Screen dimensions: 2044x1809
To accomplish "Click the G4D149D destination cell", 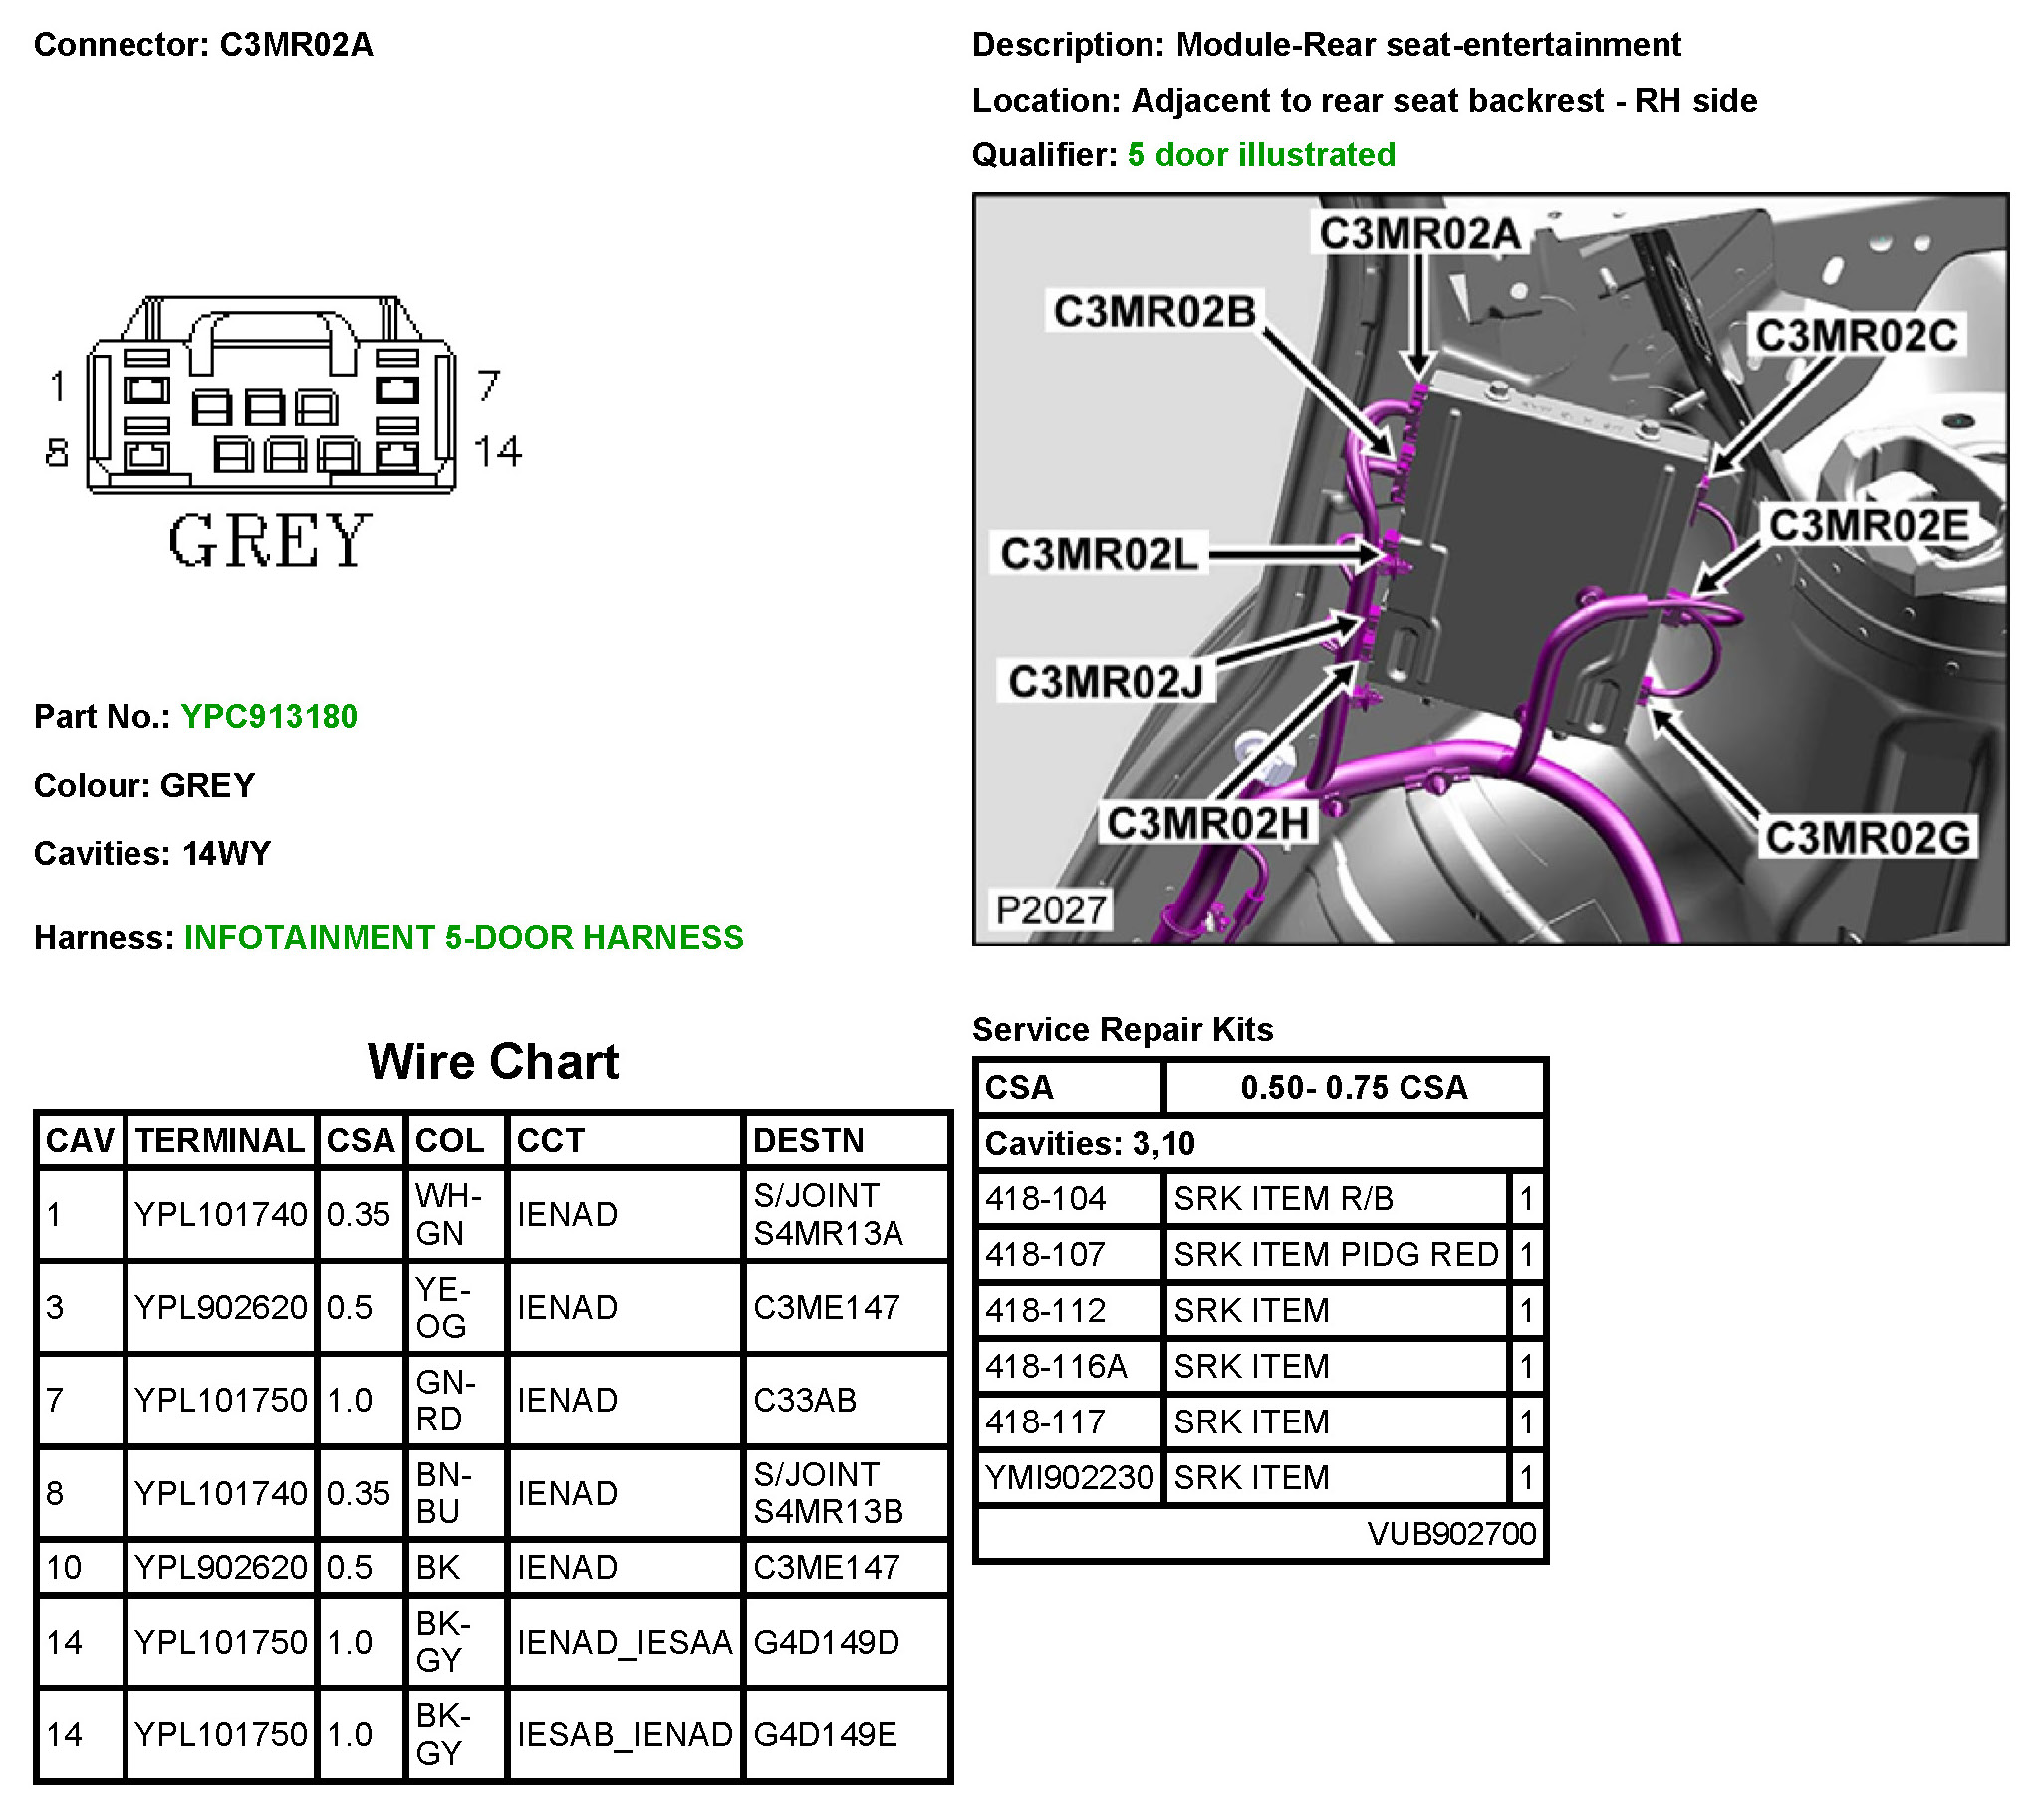I will pyautogui.click(x=826, y=1641).
